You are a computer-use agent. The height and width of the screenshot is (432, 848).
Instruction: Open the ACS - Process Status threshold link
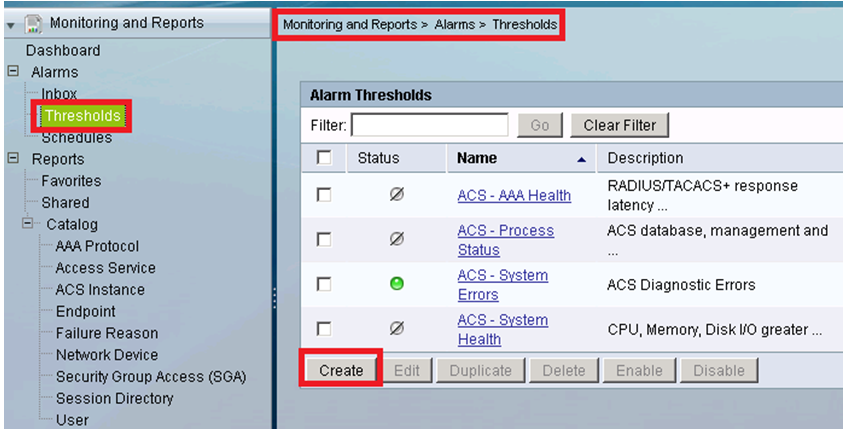(506, 240)
